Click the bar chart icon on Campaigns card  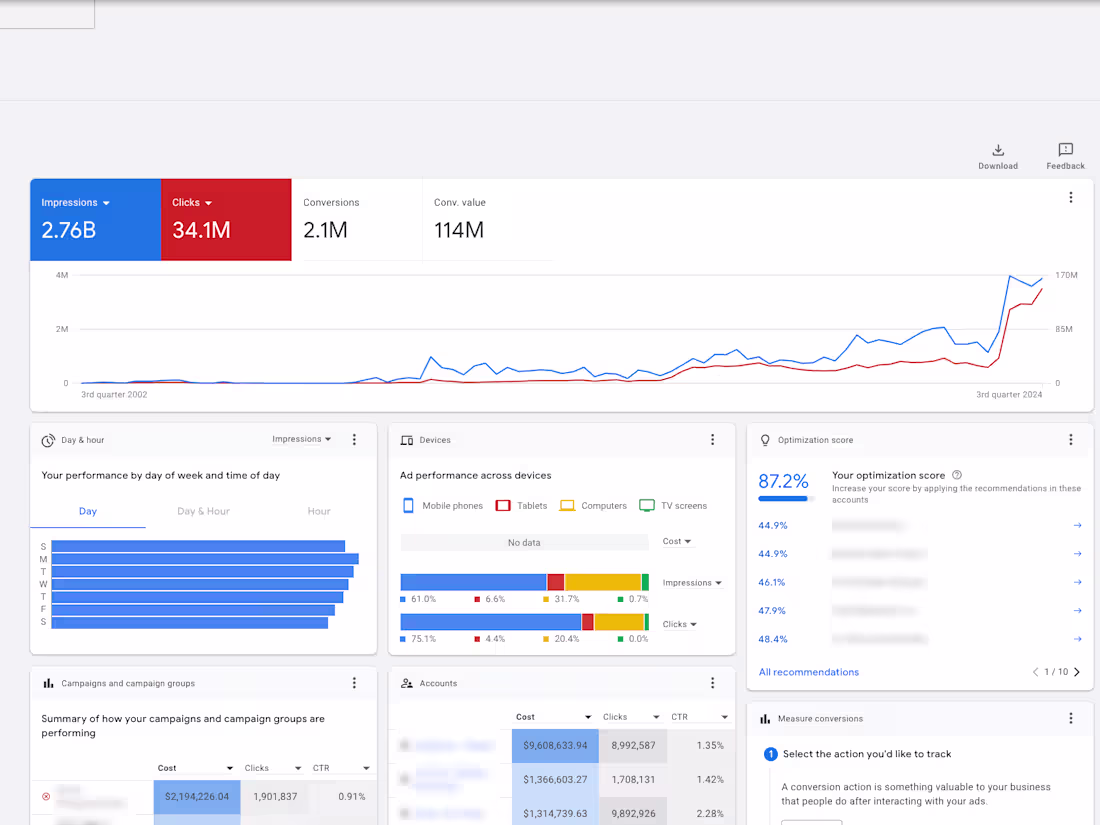48,683
